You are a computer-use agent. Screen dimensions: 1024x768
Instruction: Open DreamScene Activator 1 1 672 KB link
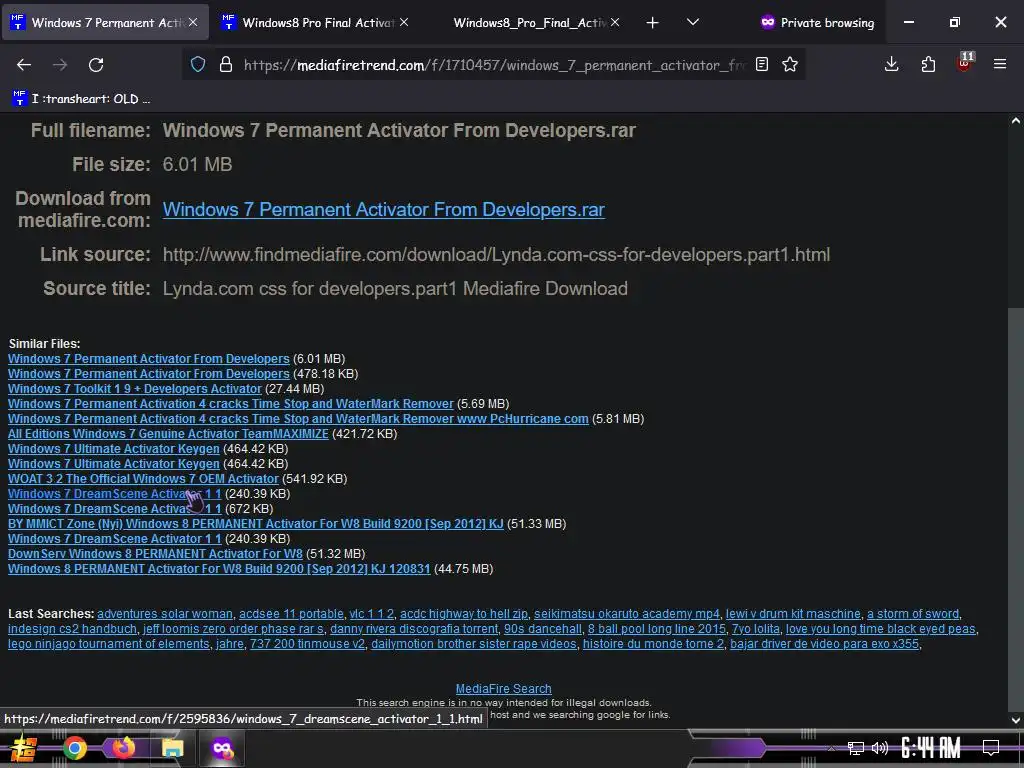[x=114, y=509]
